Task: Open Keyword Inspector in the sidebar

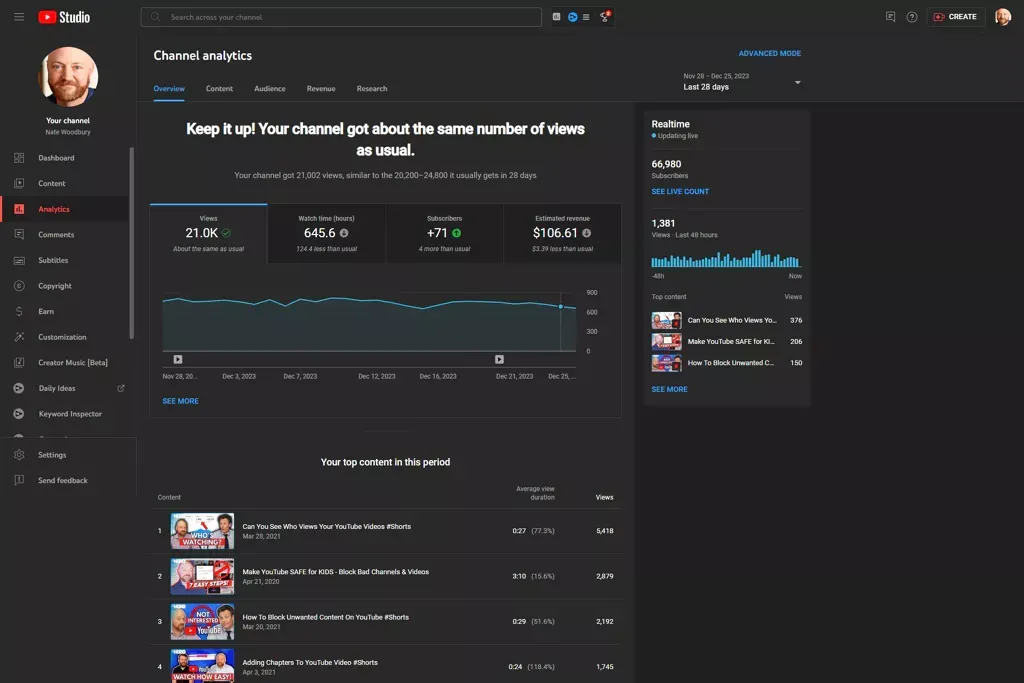Action: 65,414
